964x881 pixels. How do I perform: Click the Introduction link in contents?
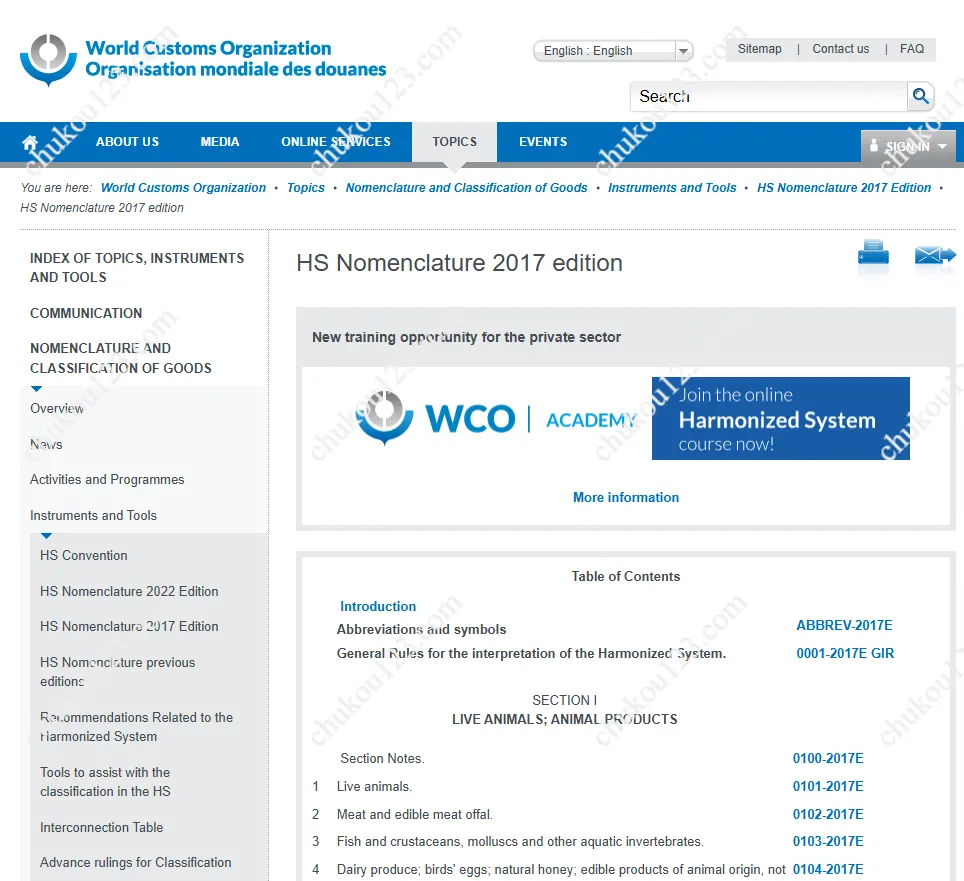pyautogui.click(x=378, y=606)
